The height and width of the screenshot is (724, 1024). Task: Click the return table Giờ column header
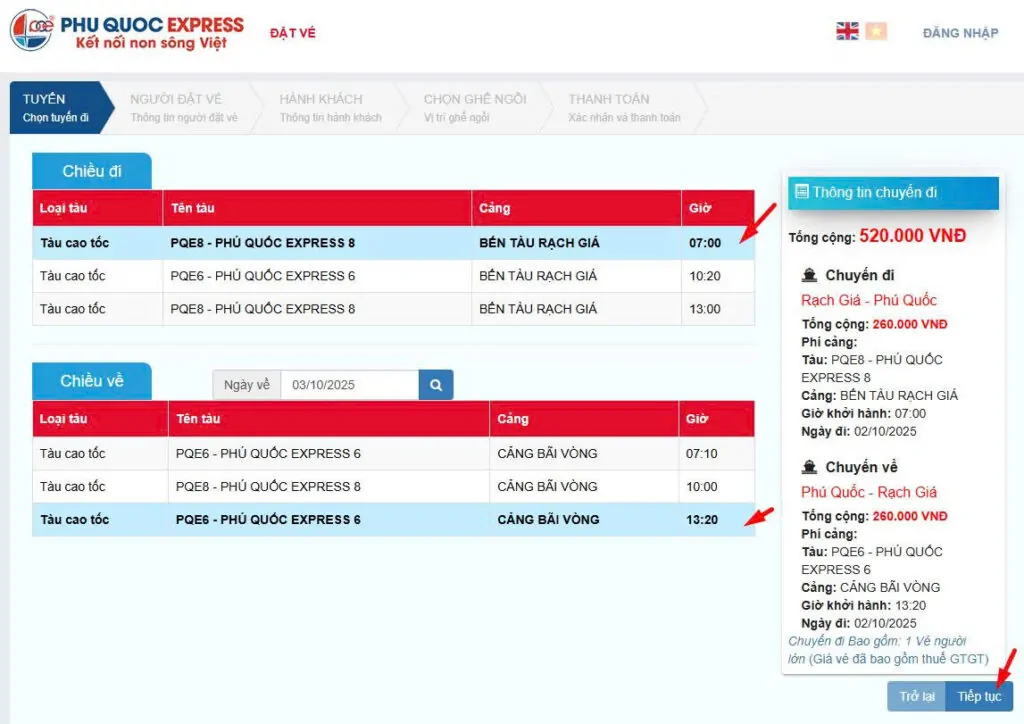(x=716, y=418)
